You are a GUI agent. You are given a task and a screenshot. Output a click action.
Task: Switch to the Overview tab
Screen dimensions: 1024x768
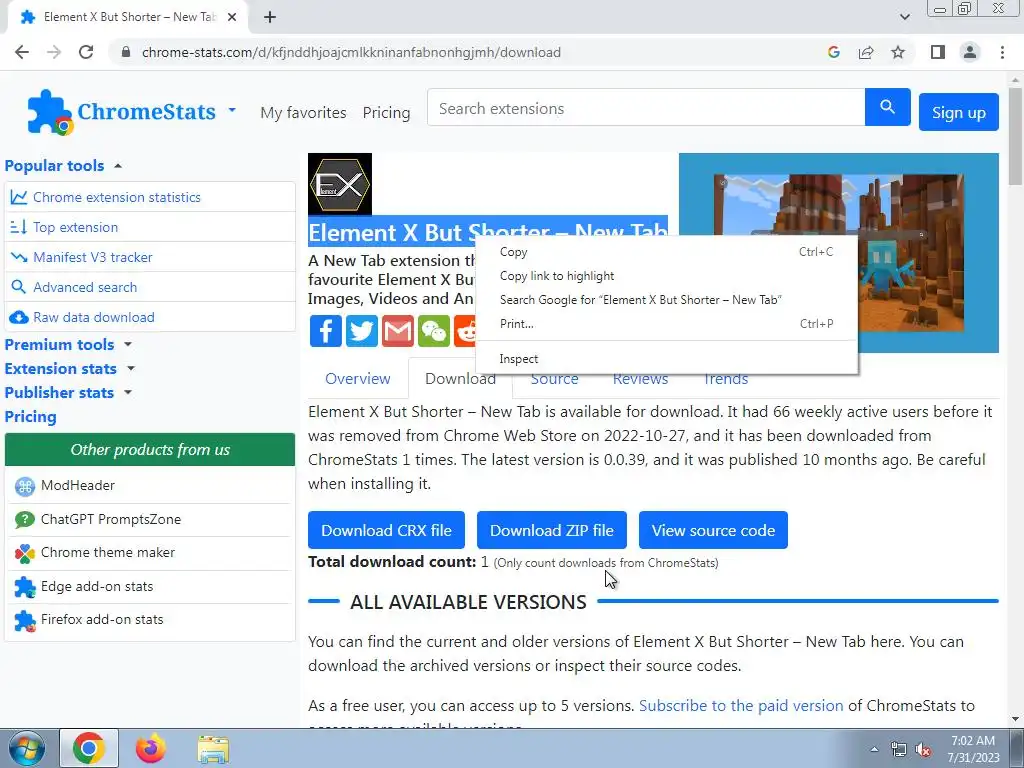[x=357, y=379]
